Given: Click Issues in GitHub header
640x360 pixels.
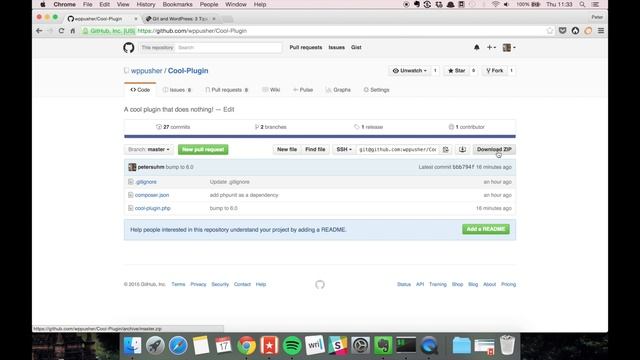Looking at the screenshot, I should pyautogui.click(x=337, y=47).
